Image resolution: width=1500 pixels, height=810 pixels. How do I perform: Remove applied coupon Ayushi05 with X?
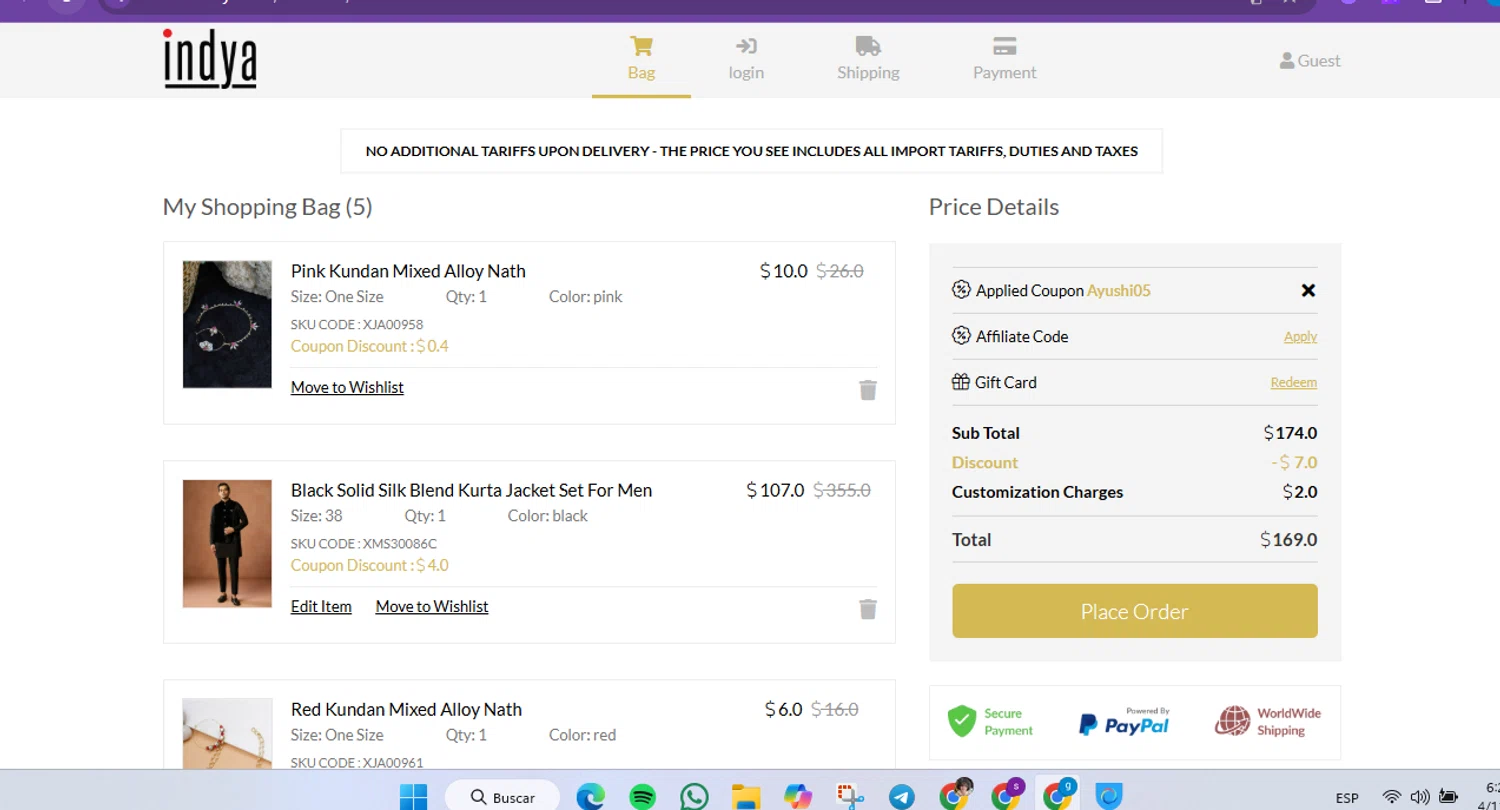coord(1308,291)
